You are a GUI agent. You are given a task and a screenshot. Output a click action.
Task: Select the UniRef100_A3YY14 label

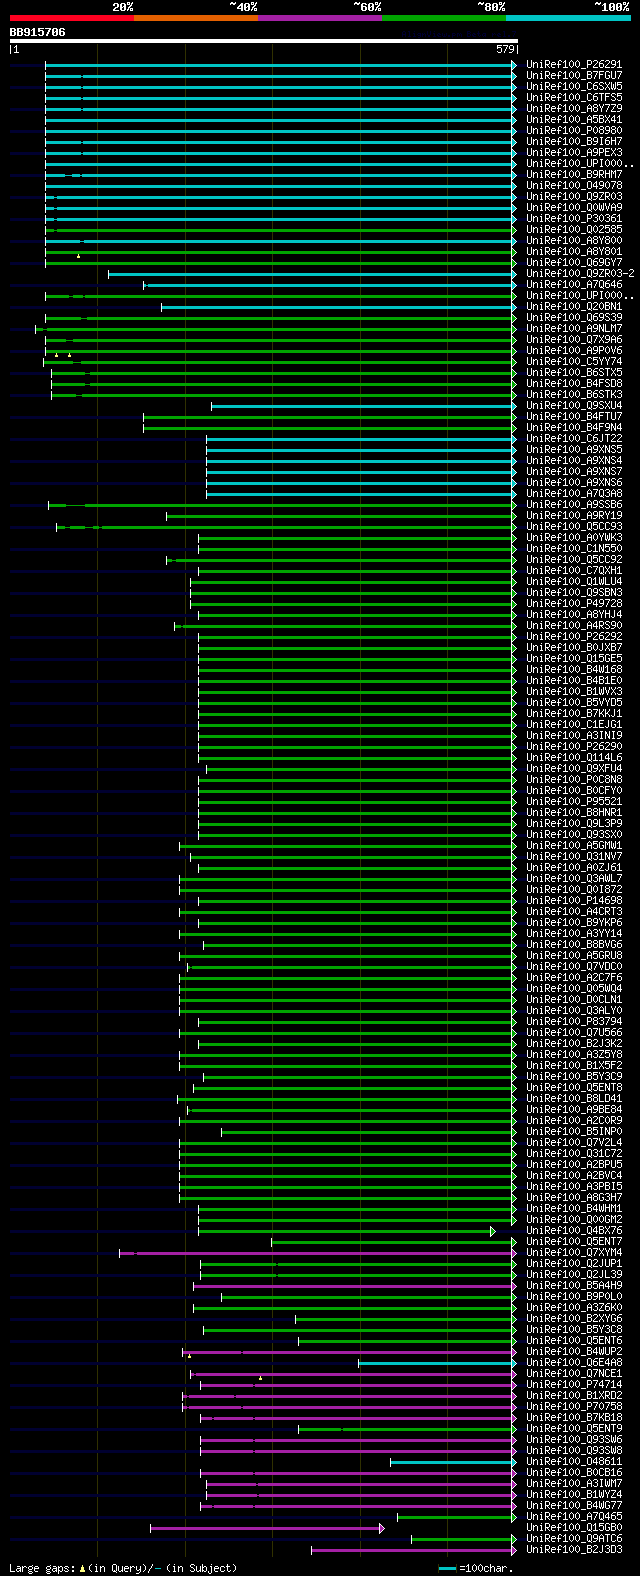(574, 933)
